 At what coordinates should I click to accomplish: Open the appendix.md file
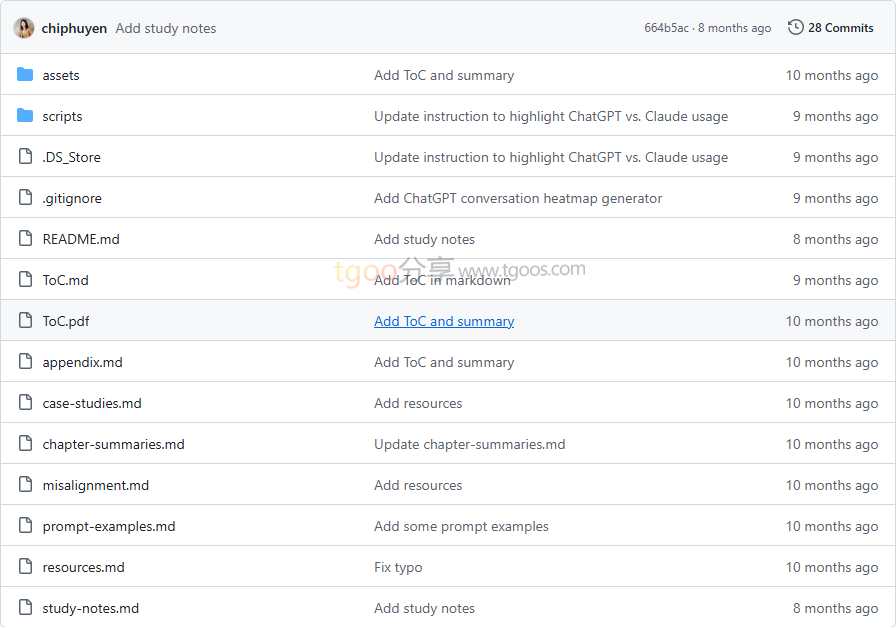click(x=82, y=362)
